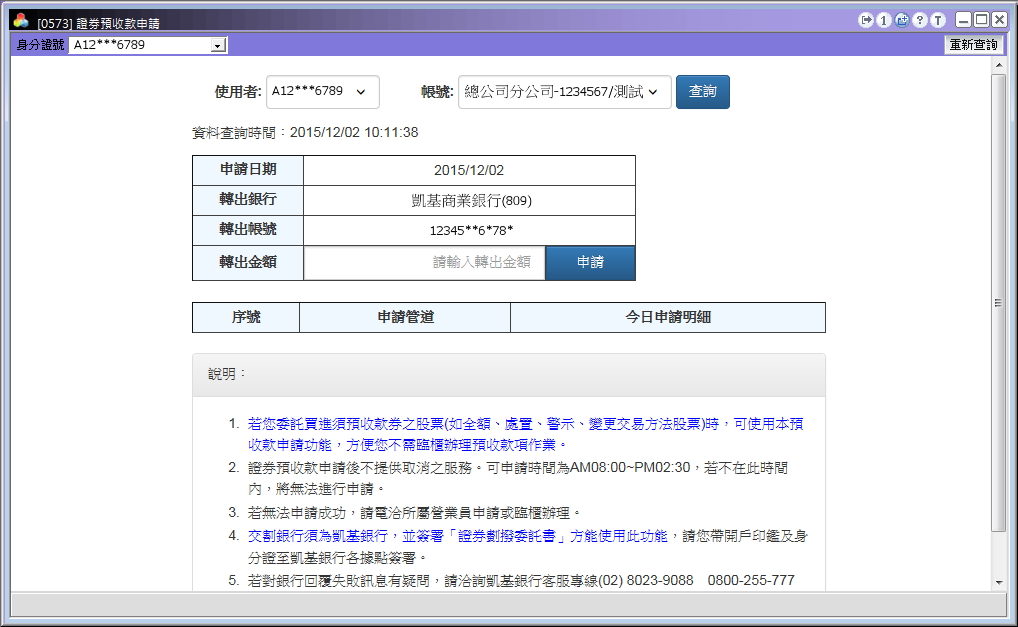Maximize the 證券預收款申請 window
Viewport: 1018px width, 627px height.
coord(982,20)
